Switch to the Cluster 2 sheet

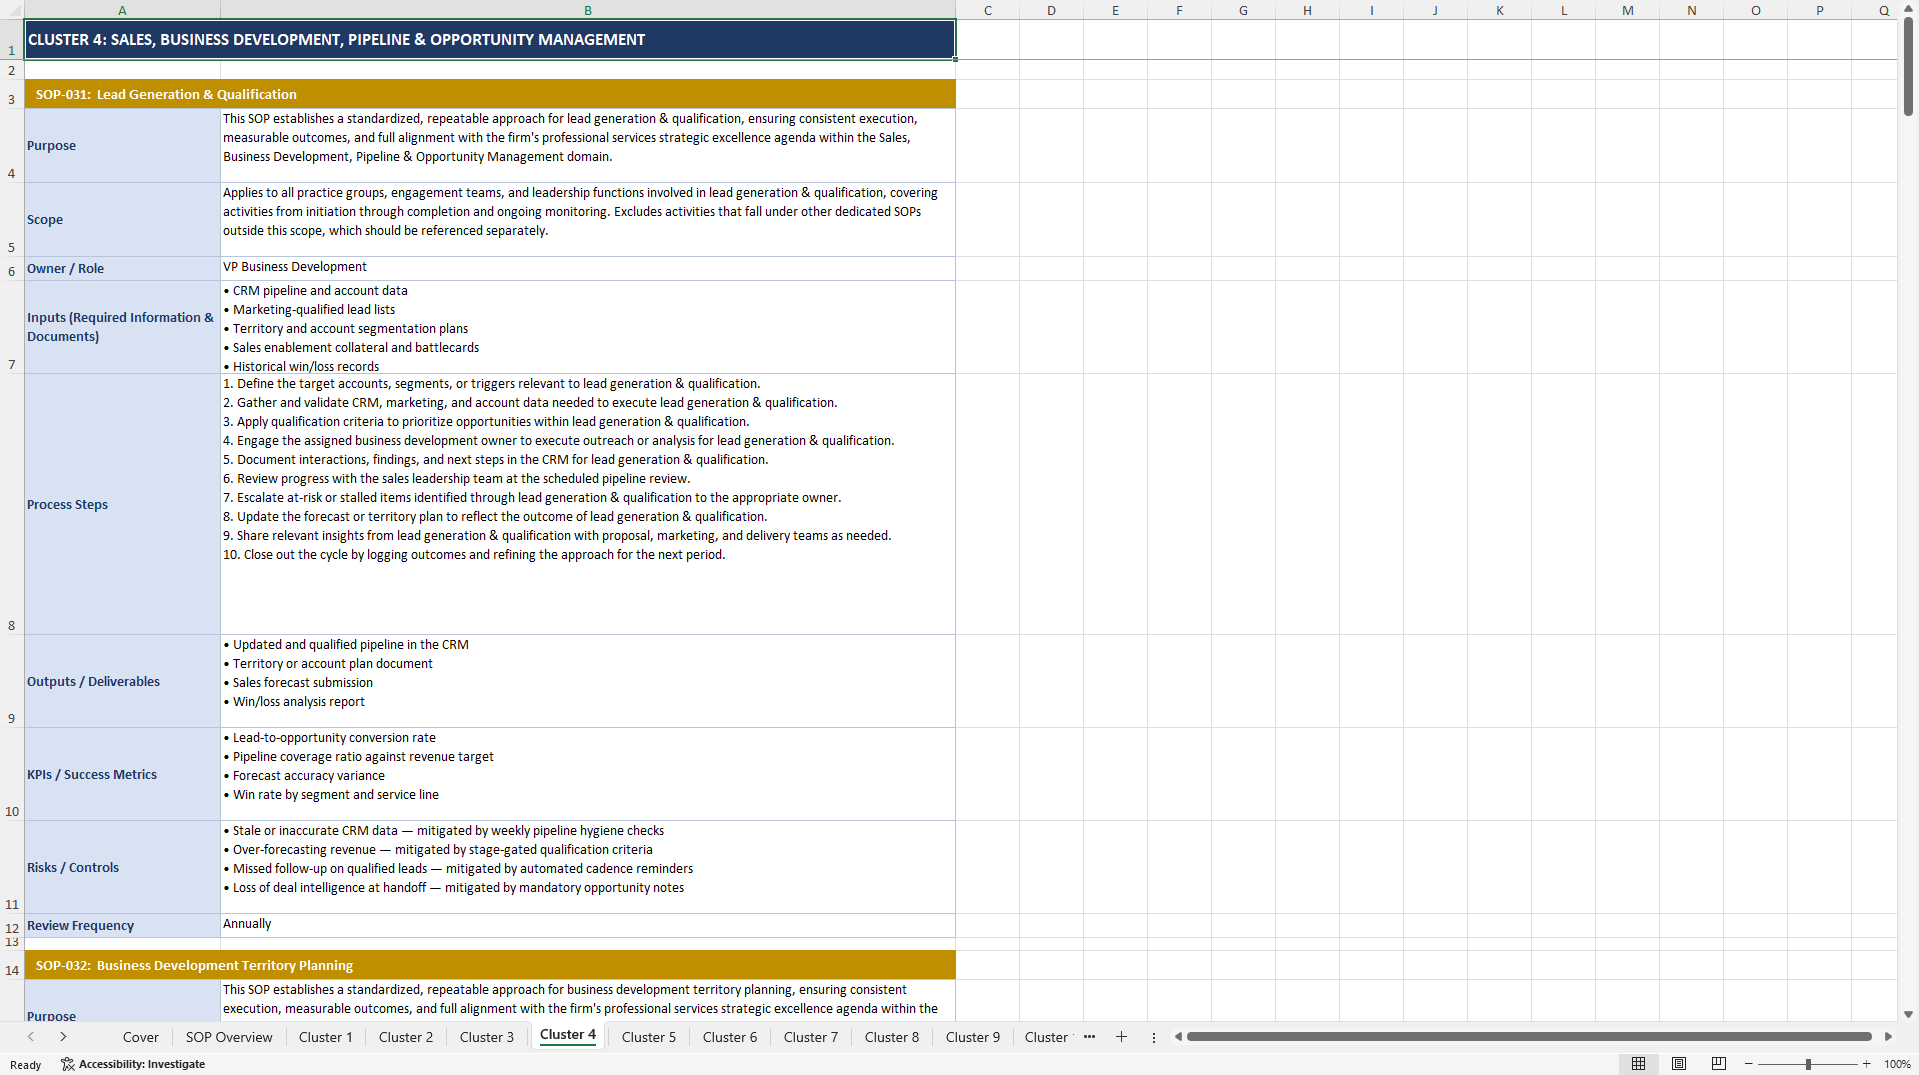[x=406, y=1037]
